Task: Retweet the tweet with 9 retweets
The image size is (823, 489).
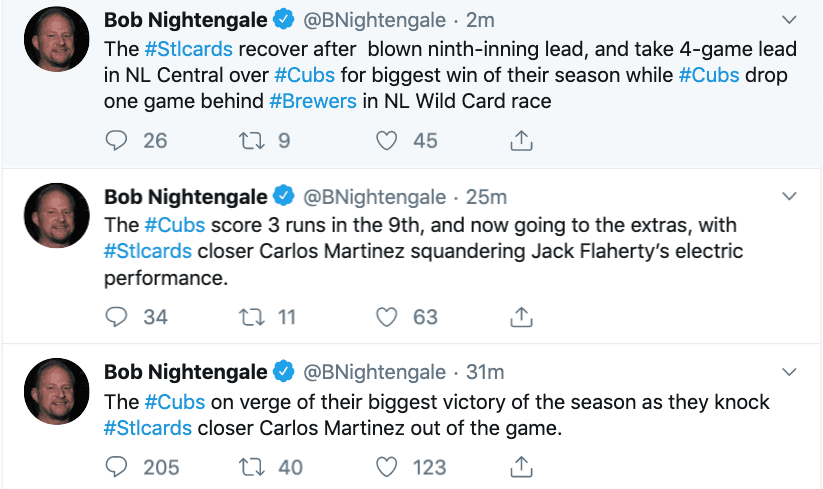Action: (x=252, y=141)
